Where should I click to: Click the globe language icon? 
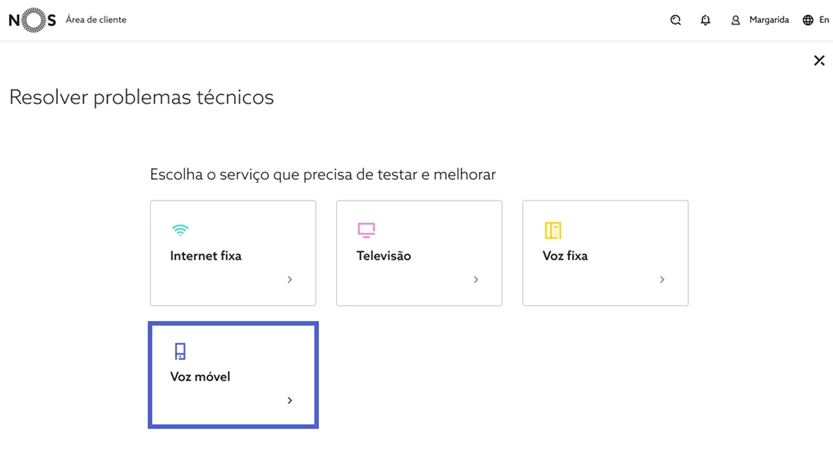tap(808, 20)
